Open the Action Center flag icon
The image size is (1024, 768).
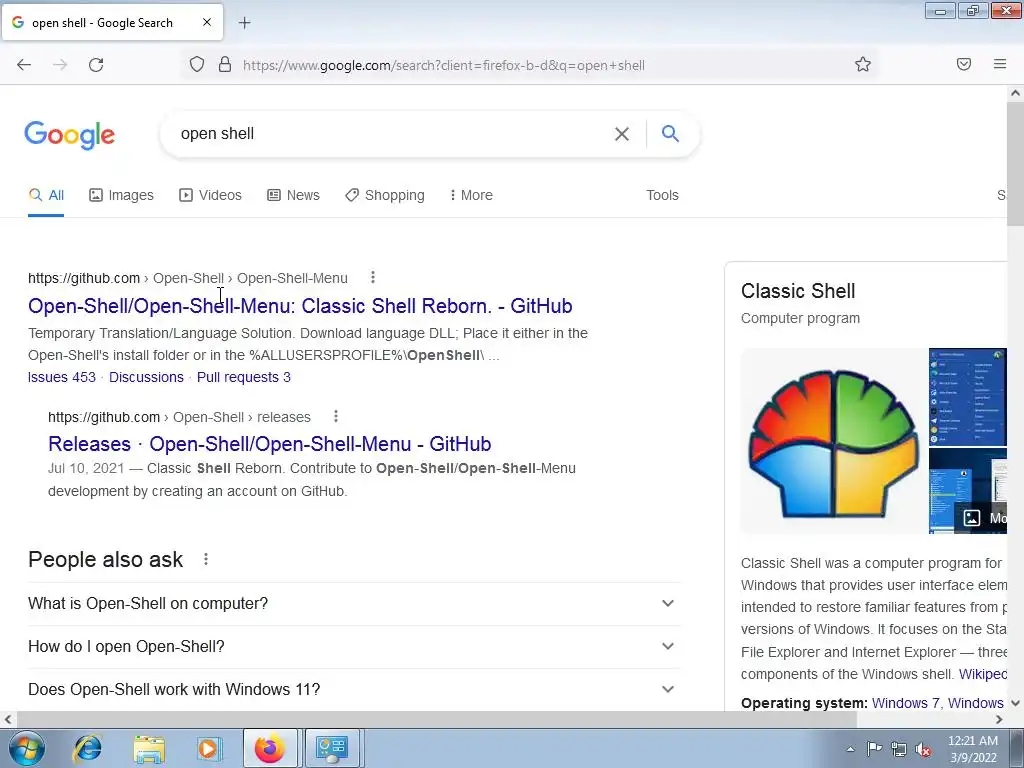pos(874,749)
